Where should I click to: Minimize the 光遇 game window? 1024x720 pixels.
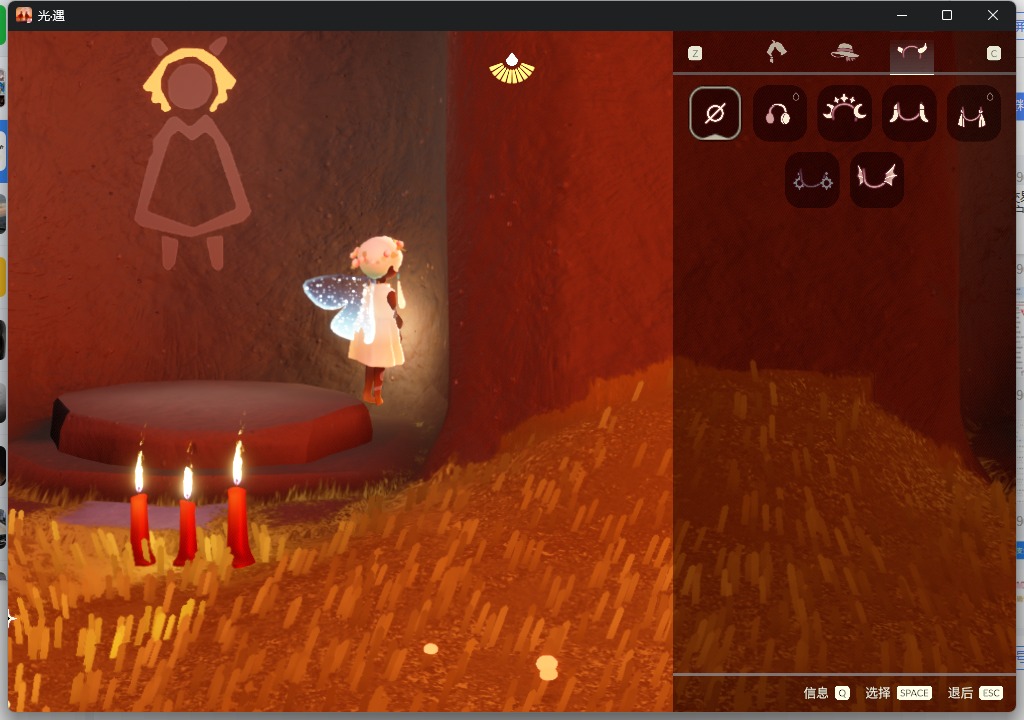click(902, 15)
